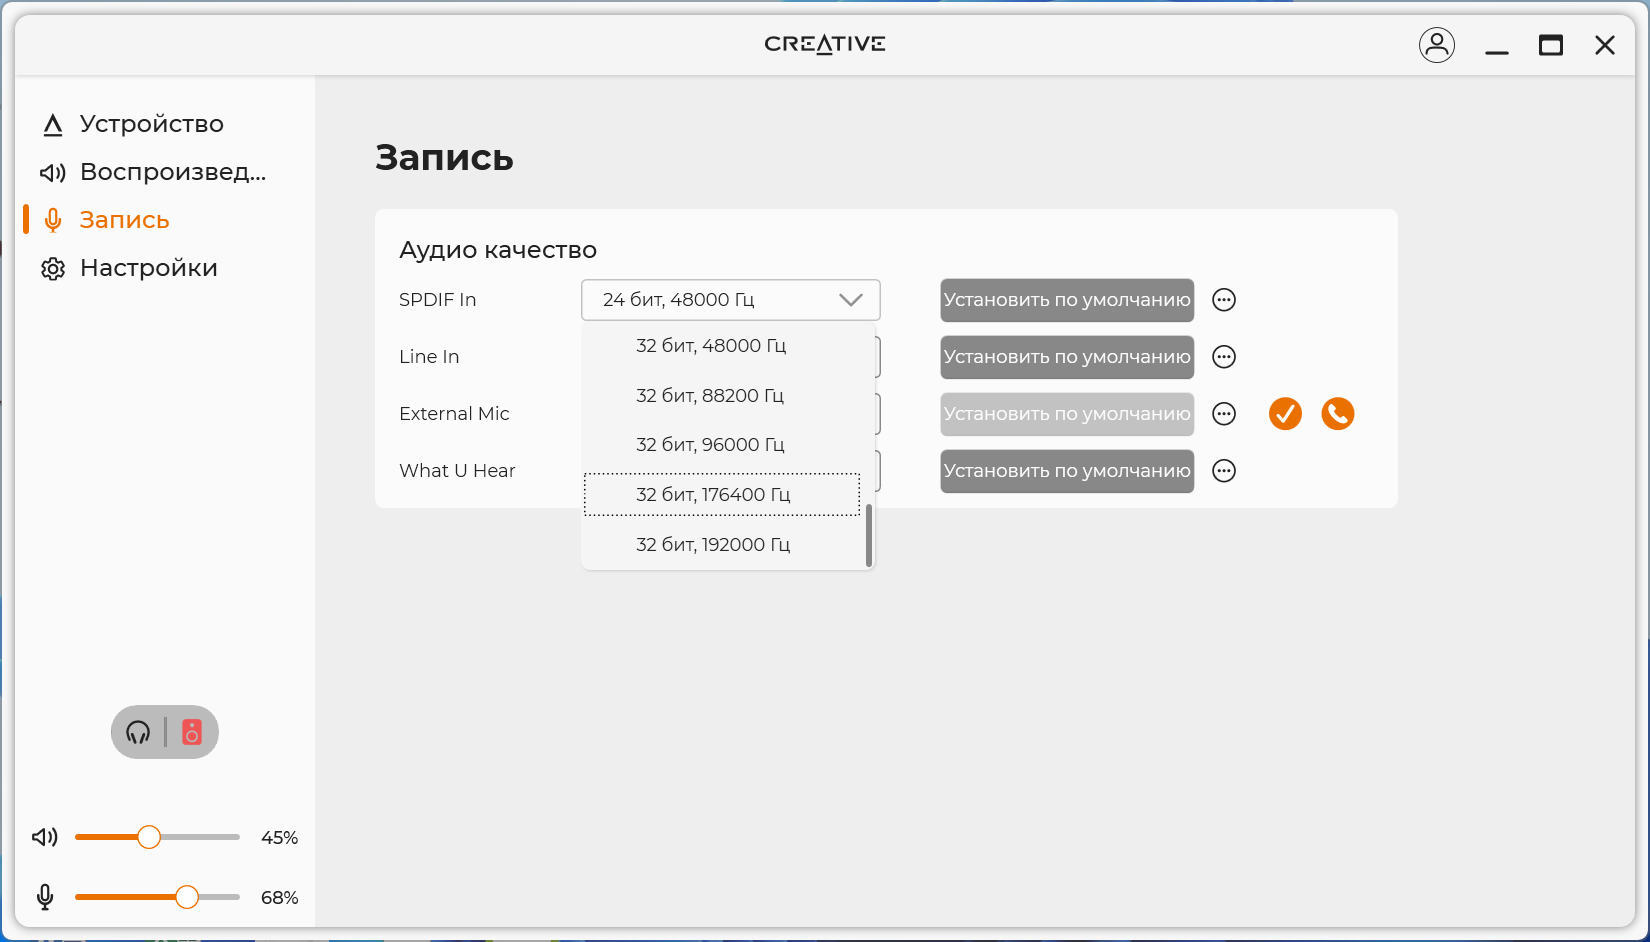This screenshot has height=942, width=1650.
Task: Click the orange communications phone icon
Action: click(x=1338, y=414)
